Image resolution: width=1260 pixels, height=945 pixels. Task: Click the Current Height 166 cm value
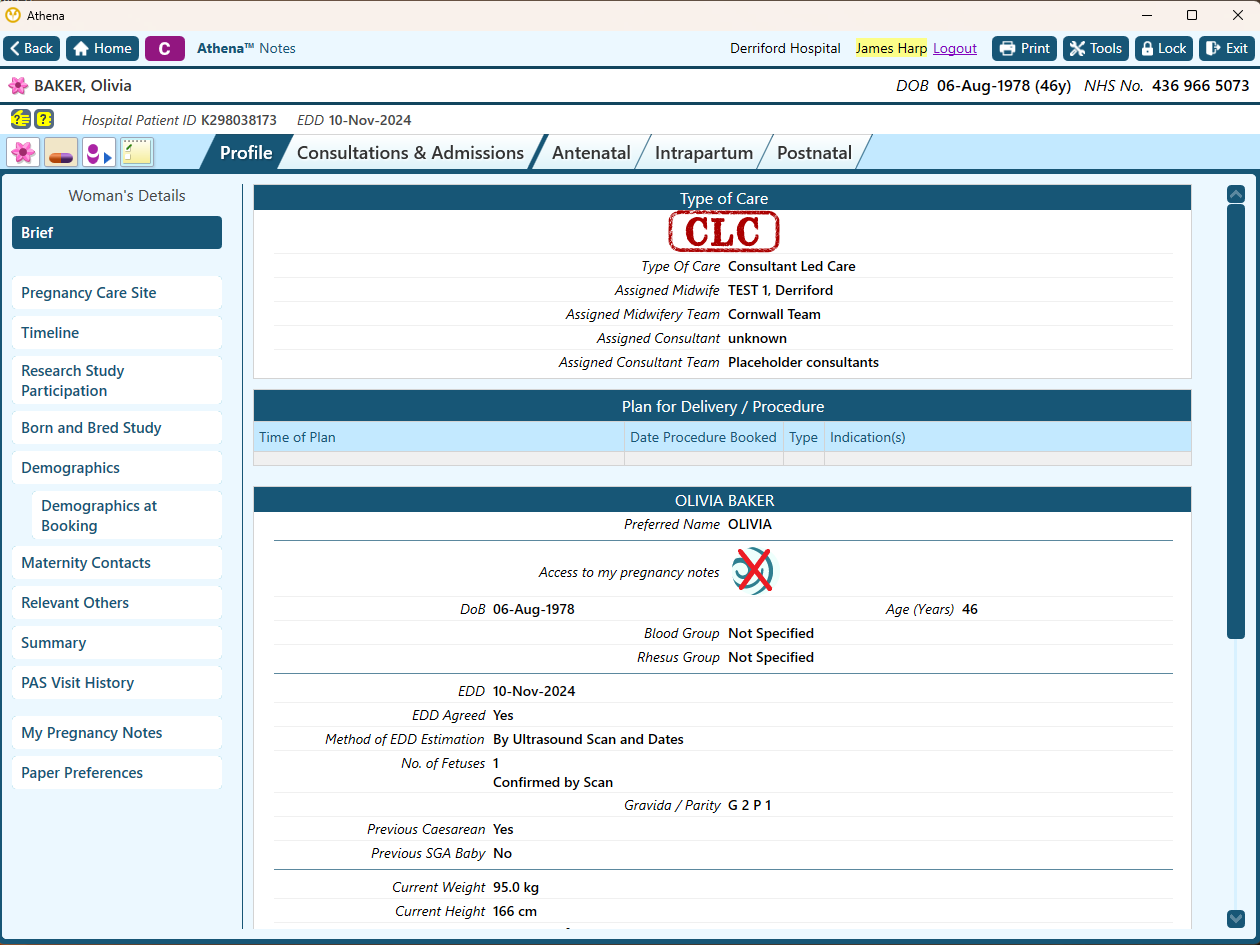tap(515, 912)
